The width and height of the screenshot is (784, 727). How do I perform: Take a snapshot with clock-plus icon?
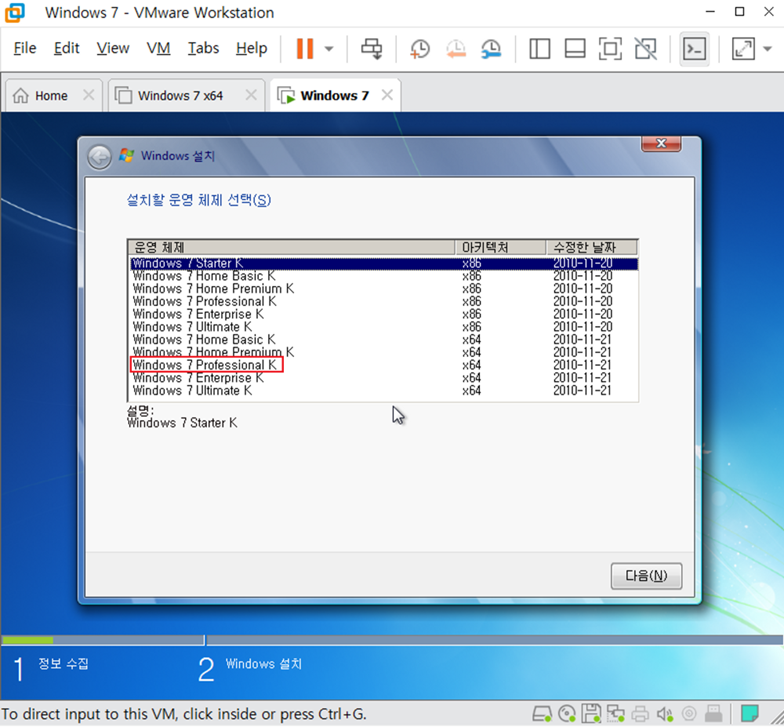click(x=420, y=49)
